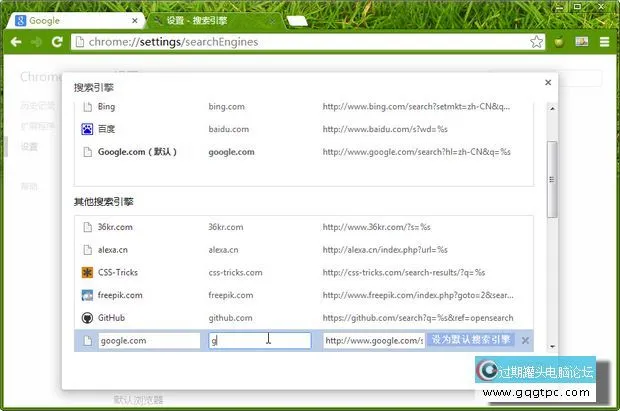Select the Bing search engine row
Viewport: 620px width, 411px height.
coord(304,106)
